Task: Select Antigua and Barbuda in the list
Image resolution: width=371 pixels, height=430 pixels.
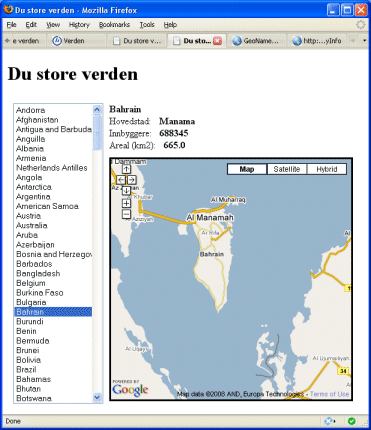Action: coord(53,129)
